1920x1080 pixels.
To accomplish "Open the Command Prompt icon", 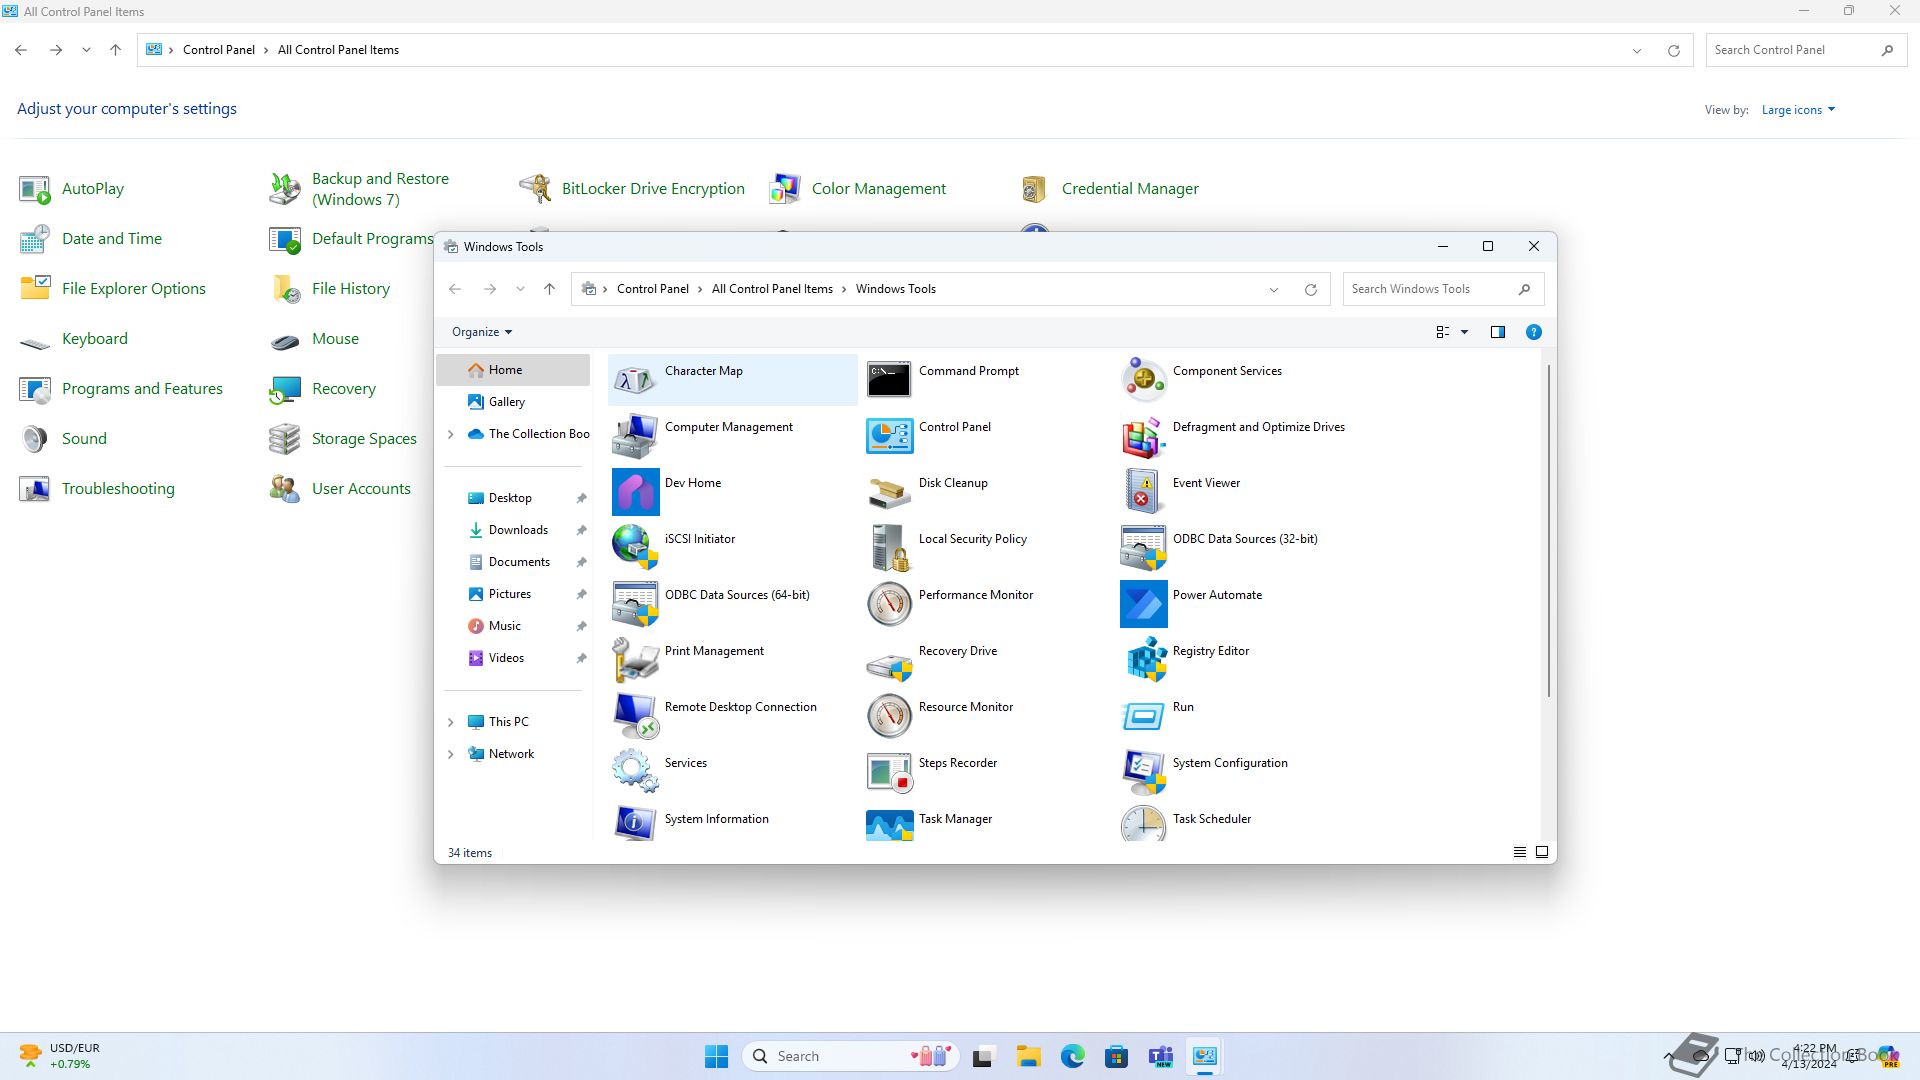I will click(889, 380).
